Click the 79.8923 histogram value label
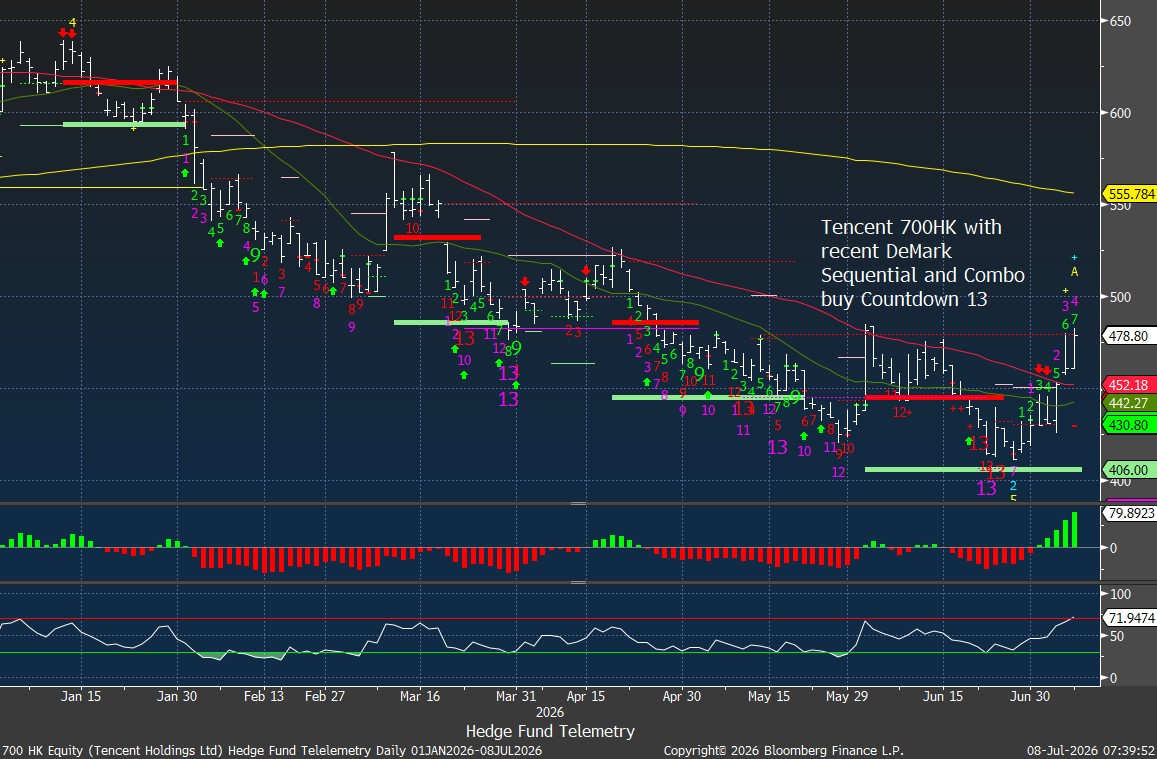1157x759 pixels. tap(1129, 513)
